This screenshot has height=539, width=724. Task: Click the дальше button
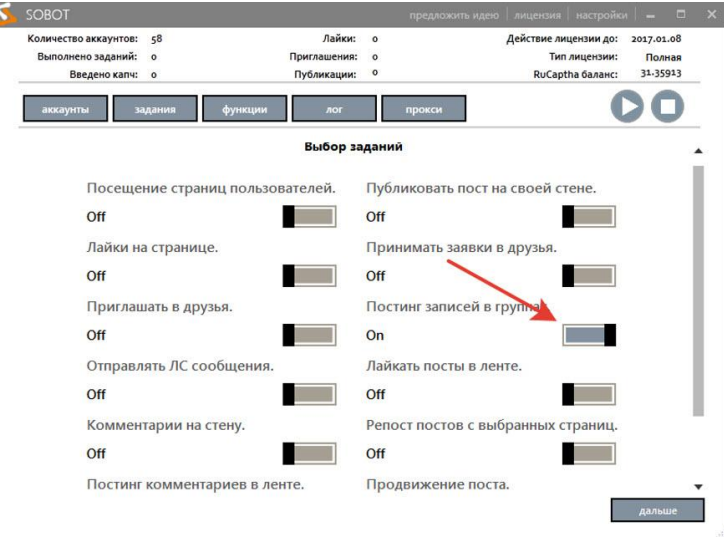(657, 510)
